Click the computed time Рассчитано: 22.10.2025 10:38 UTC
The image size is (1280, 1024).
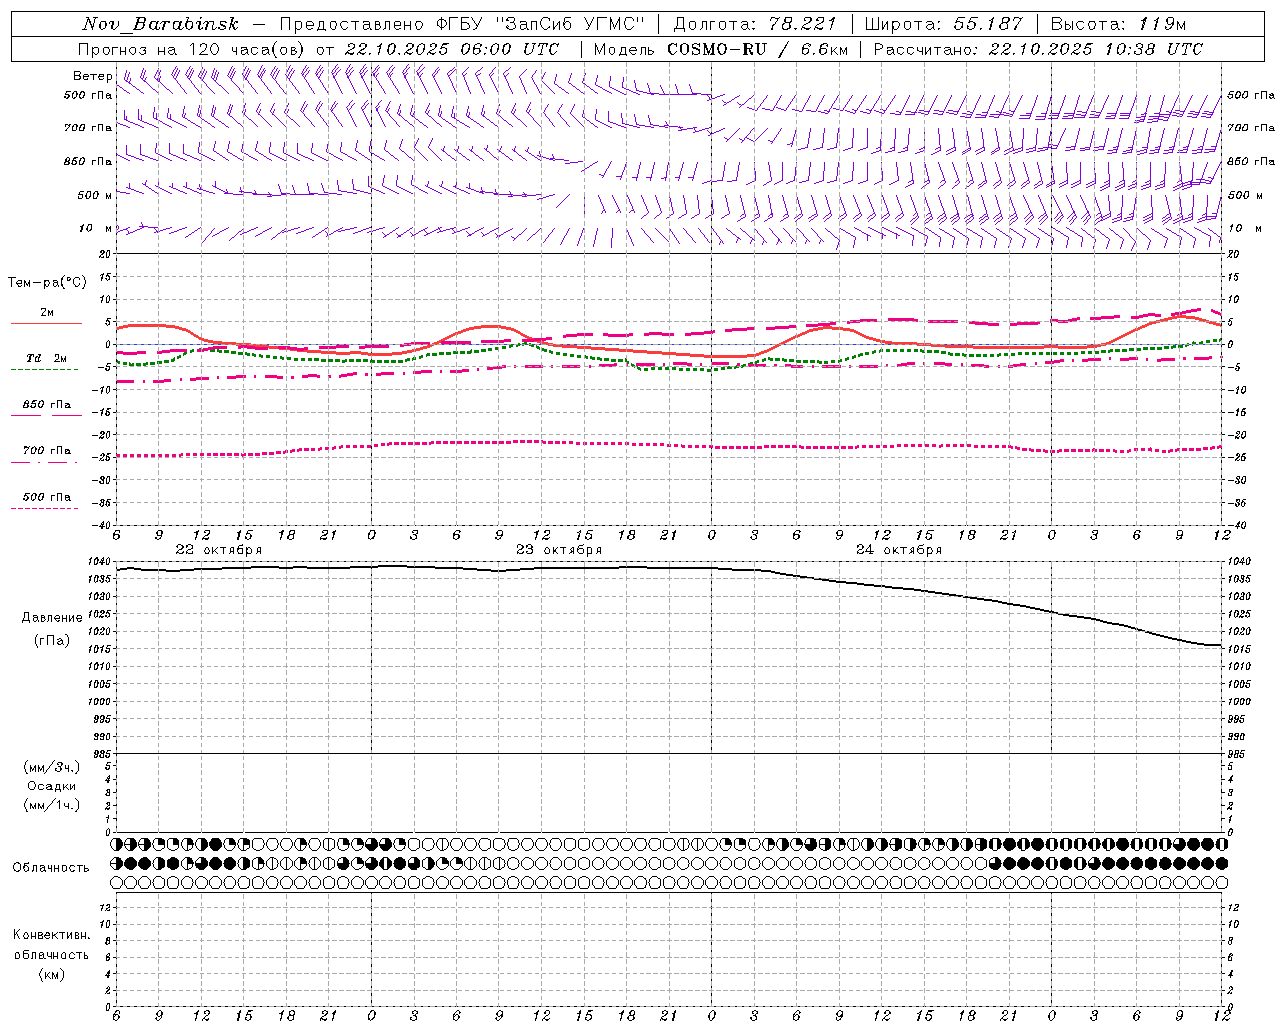pyautogui.click(x=1038, y=49)
